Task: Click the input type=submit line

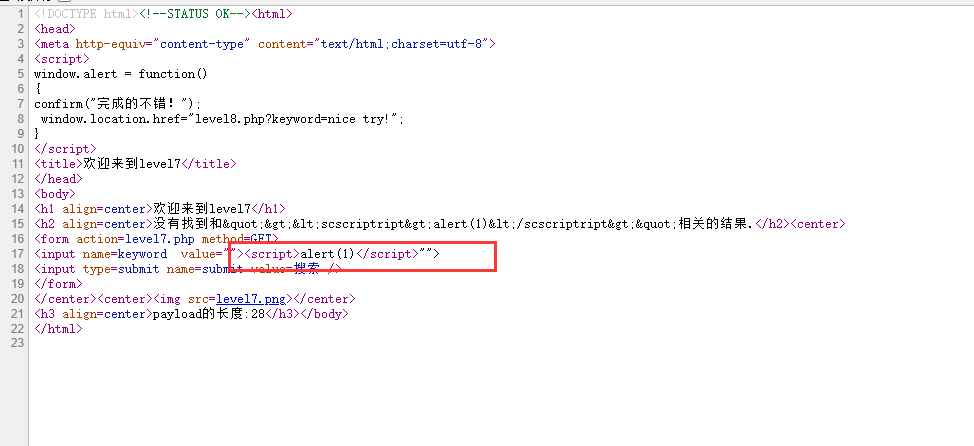Action: point(188,269)
